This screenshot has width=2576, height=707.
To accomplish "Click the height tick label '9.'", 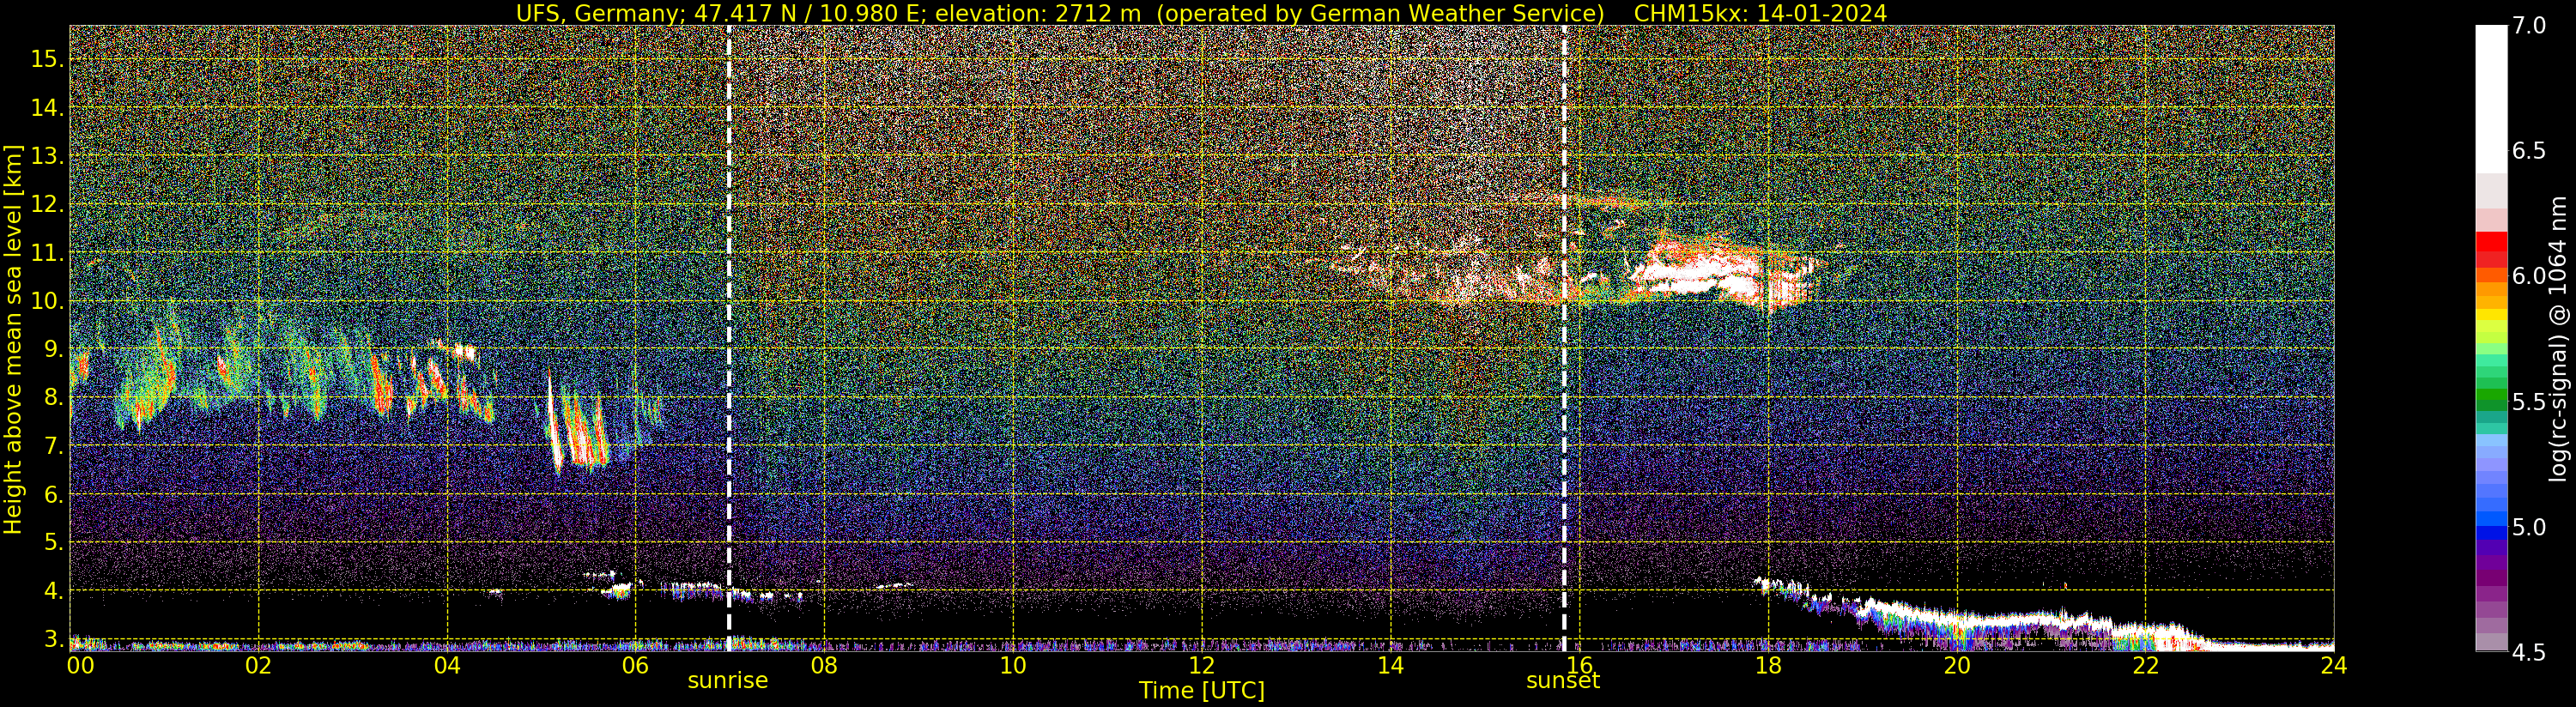I will coord(52,350).
